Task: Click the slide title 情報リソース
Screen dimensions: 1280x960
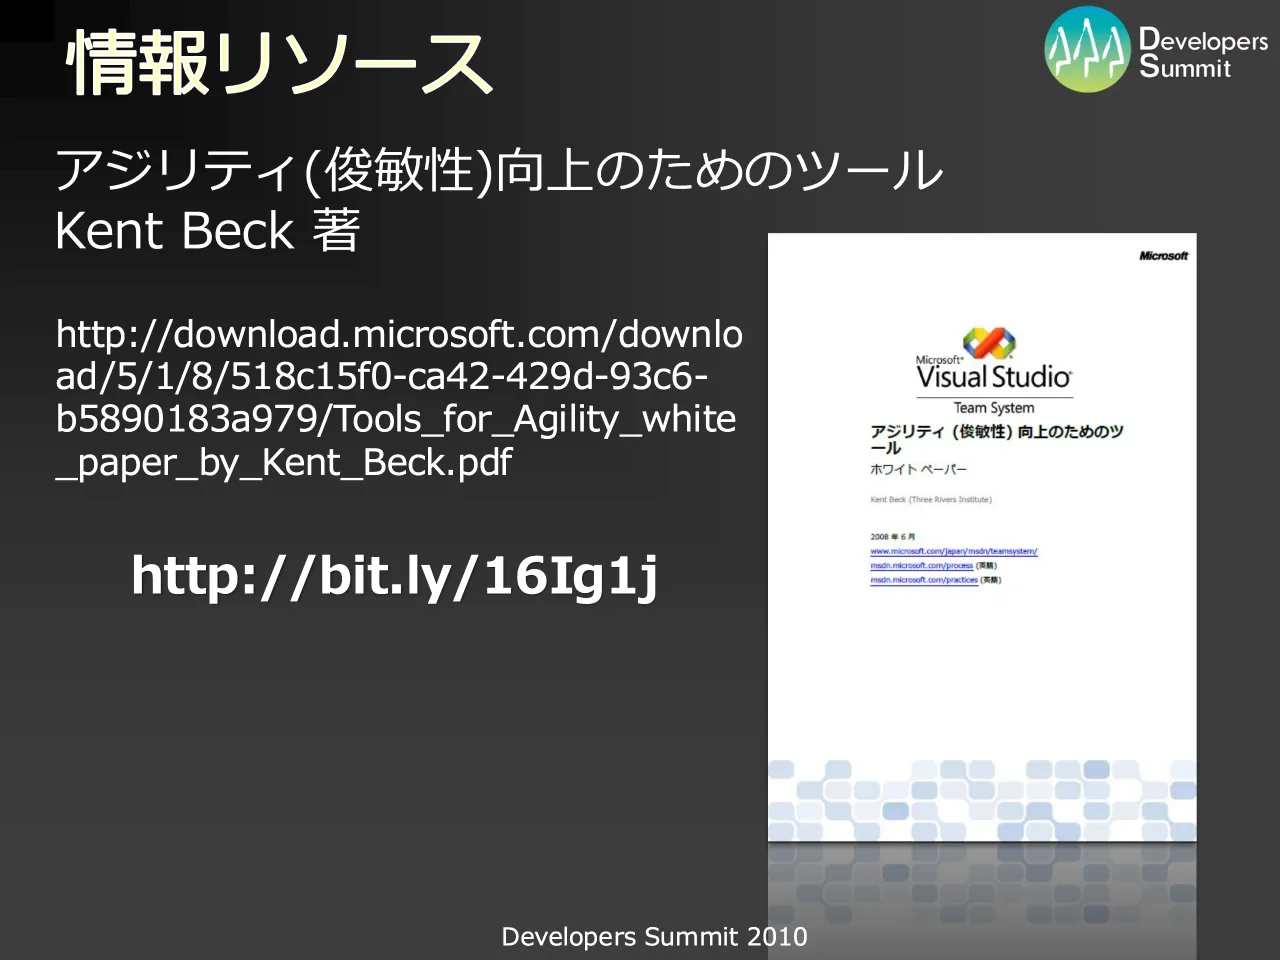Action: [x=279, y=63]
